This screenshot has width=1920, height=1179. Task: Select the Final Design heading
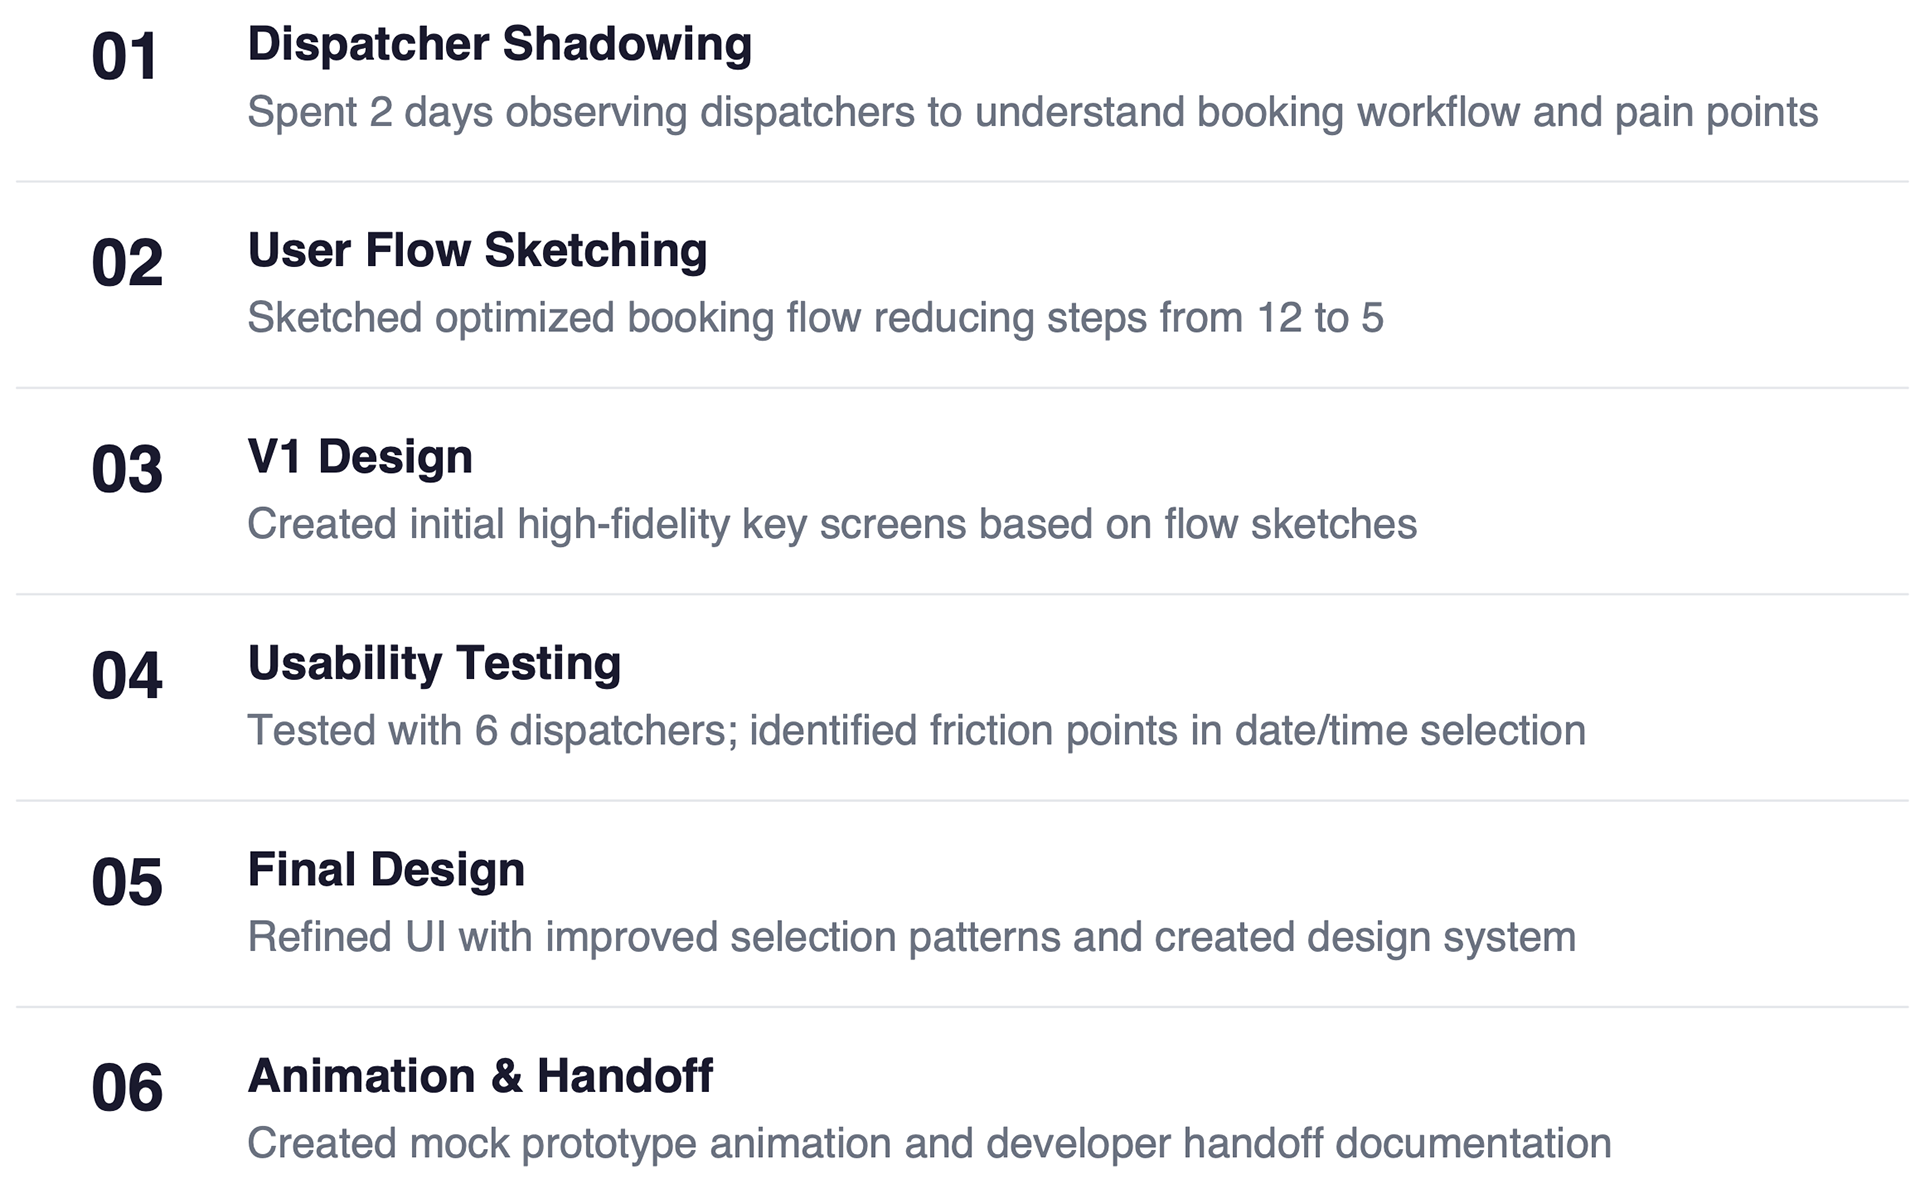pos(386,870)
